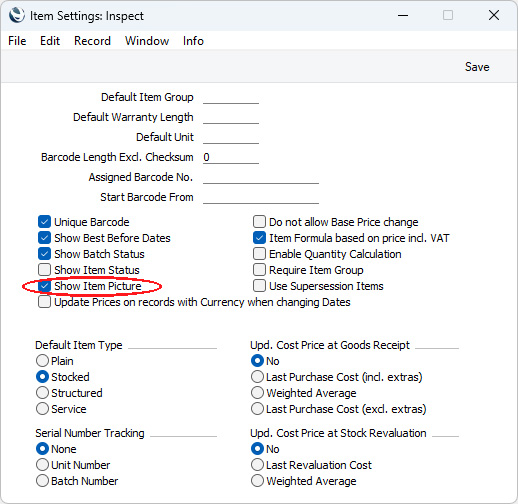Select Plain as Default Item Type
518x504 pixels.
[x=42, y=361]
